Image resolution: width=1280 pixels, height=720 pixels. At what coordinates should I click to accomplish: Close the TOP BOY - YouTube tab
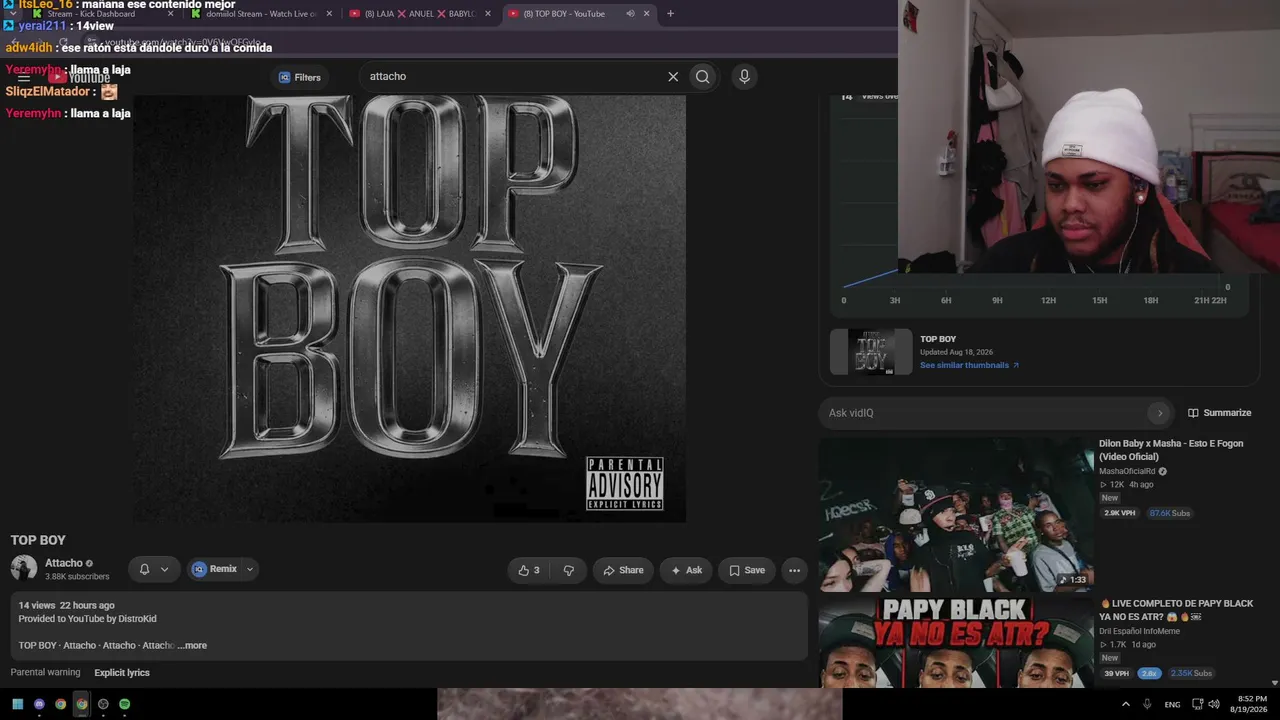coord(646,14)
